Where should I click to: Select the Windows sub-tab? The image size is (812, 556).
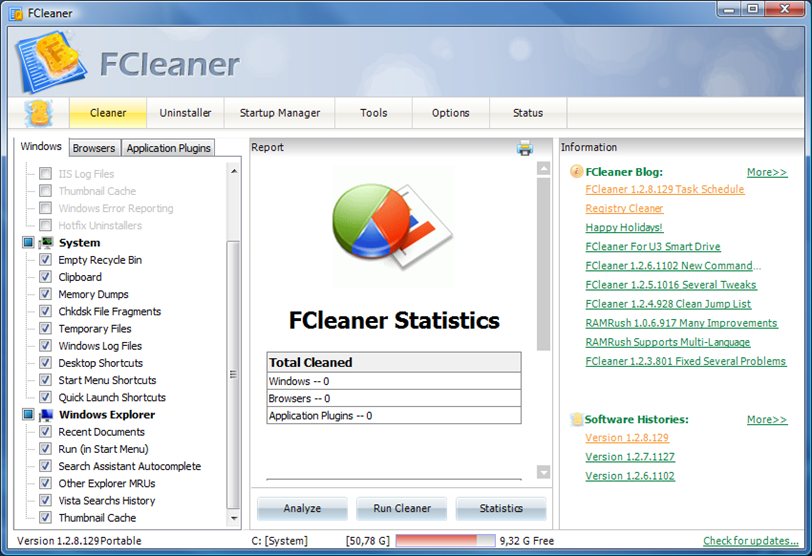[41, 147]
